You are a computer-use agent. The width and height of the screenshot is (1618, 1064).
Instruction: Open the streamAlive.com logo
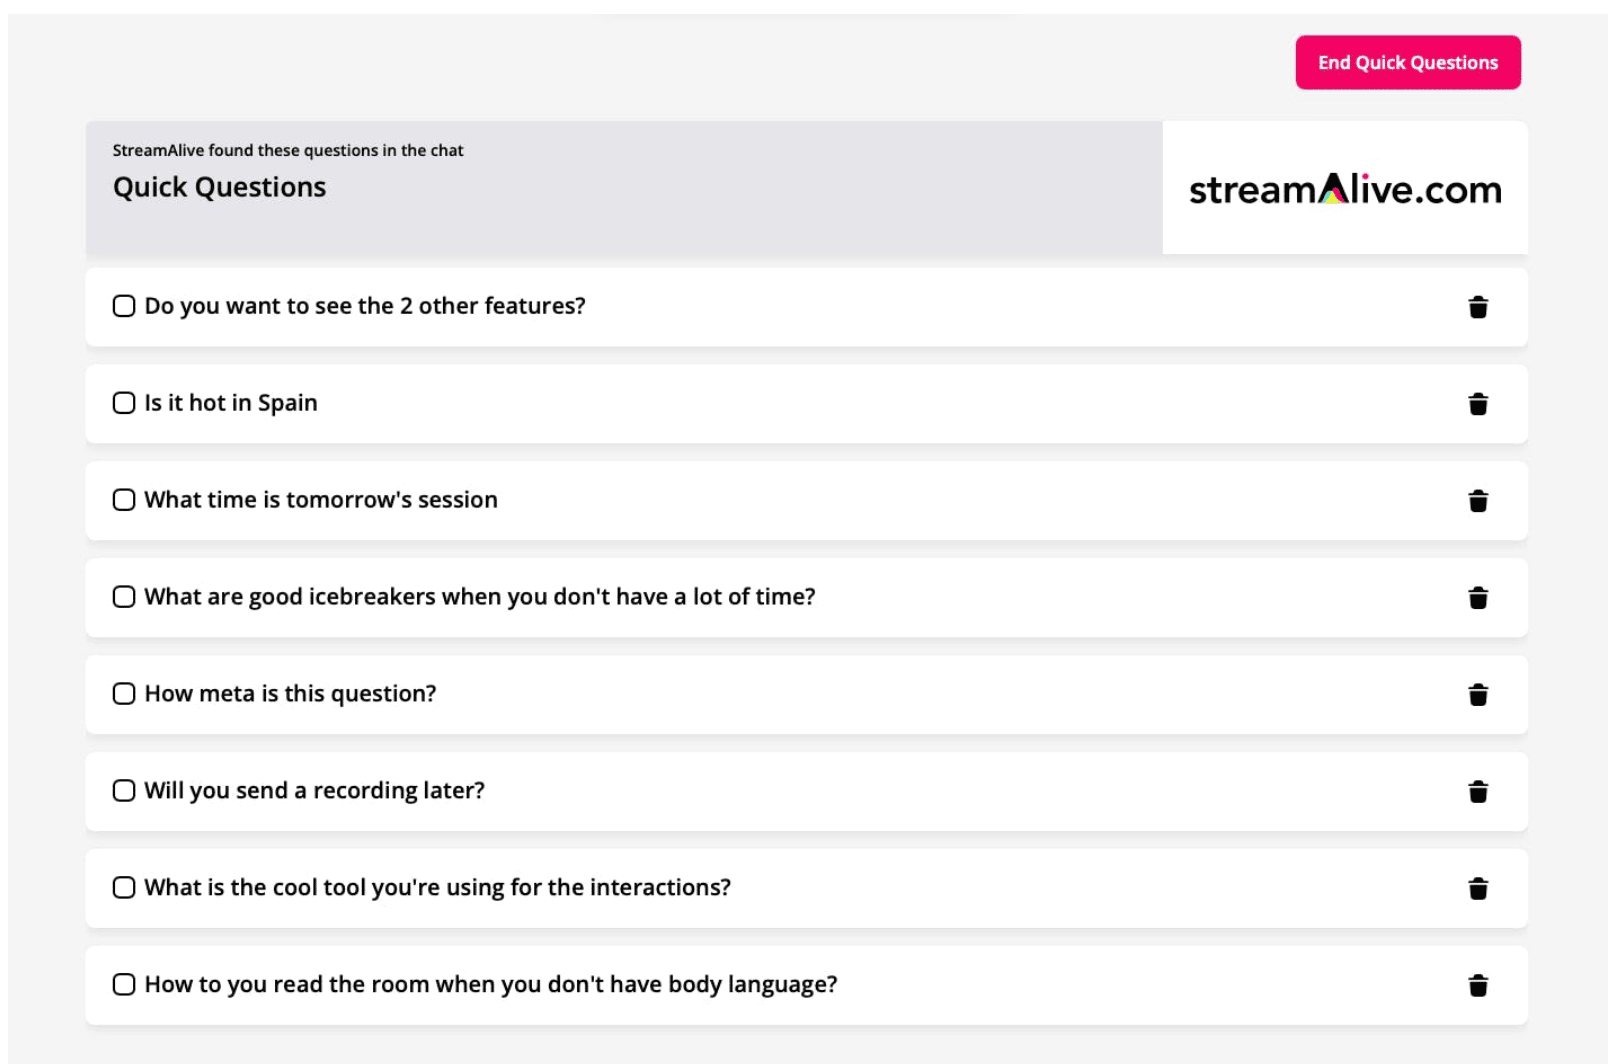pyautogui.click(x=1345, y=189)
